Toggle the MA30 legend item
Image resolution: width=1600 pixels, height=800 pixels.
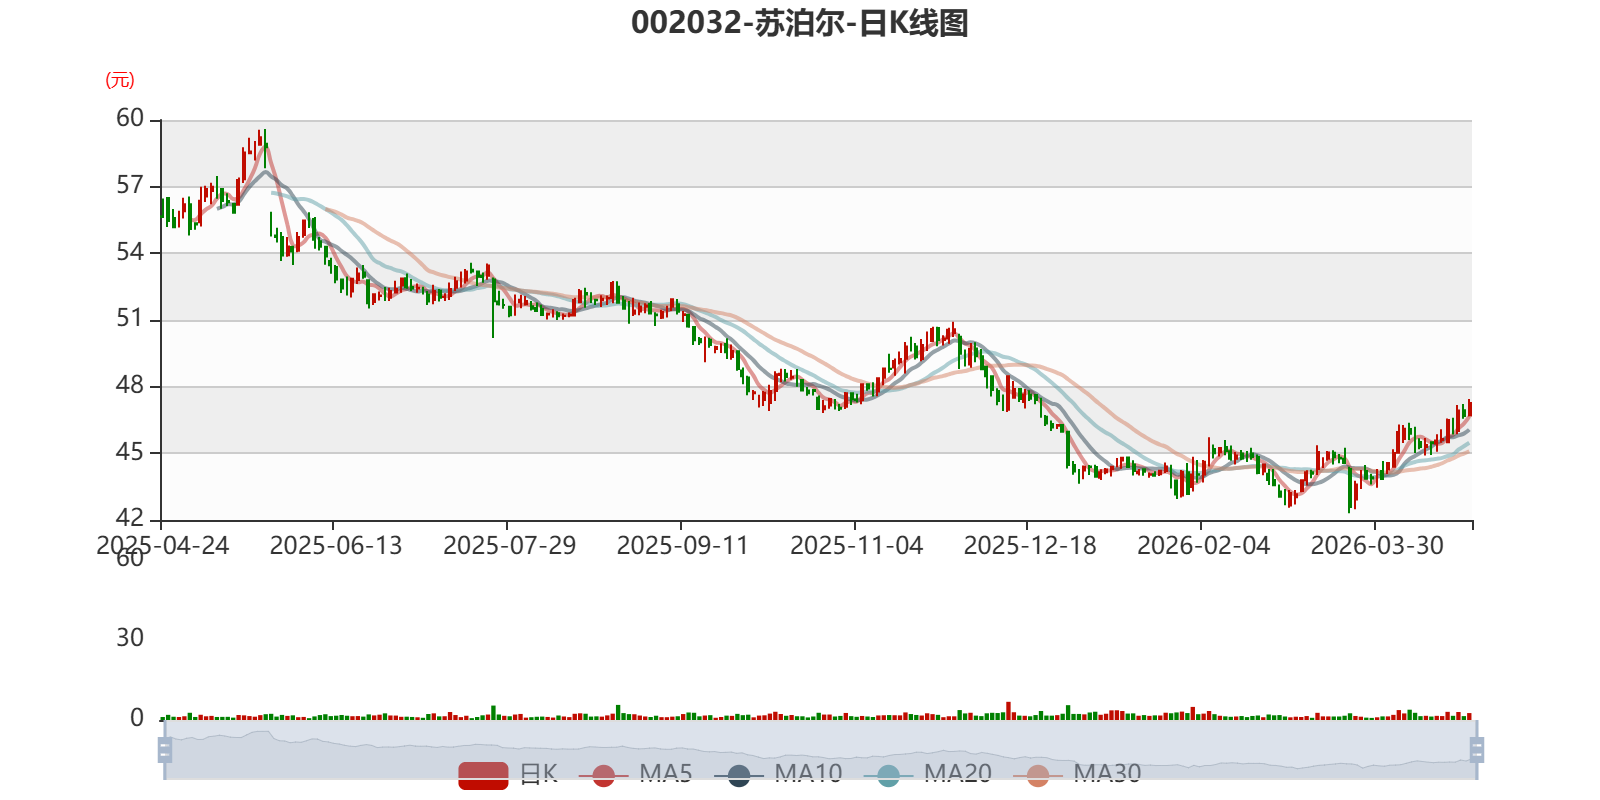tap(1077, 774)
